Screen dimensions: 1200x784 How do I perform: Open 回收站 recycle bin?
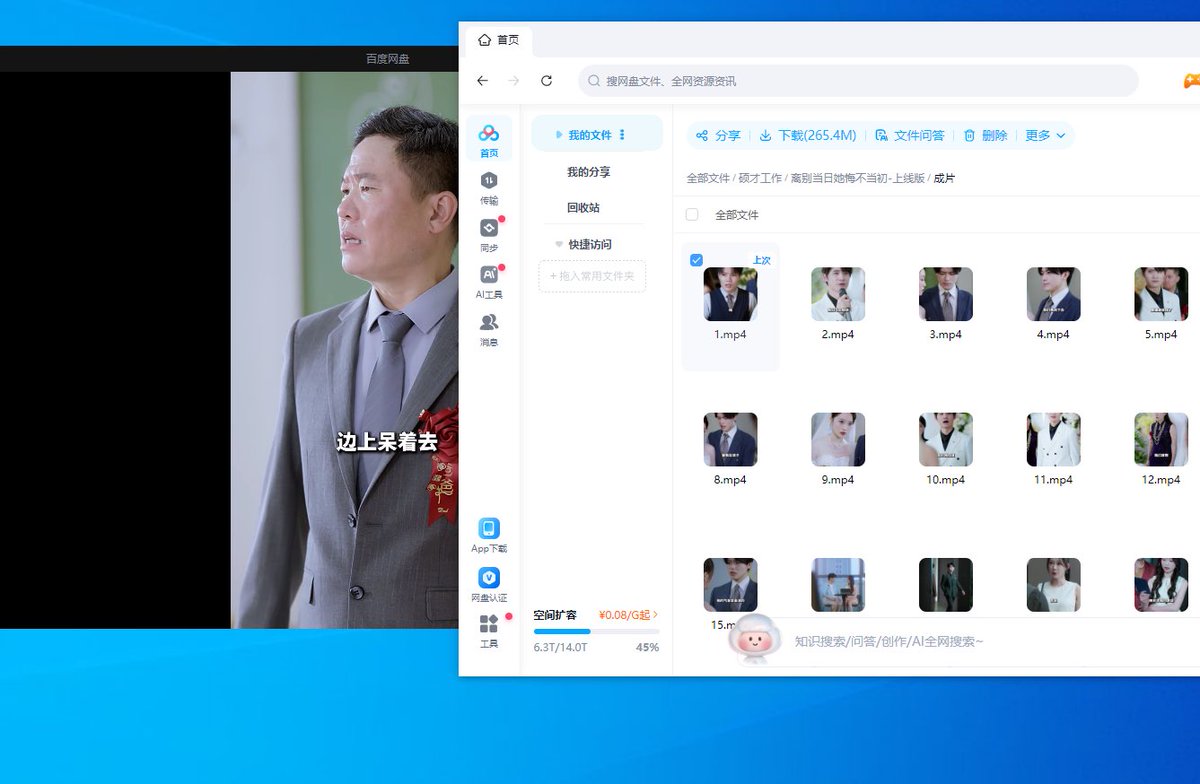click(583, 208)
